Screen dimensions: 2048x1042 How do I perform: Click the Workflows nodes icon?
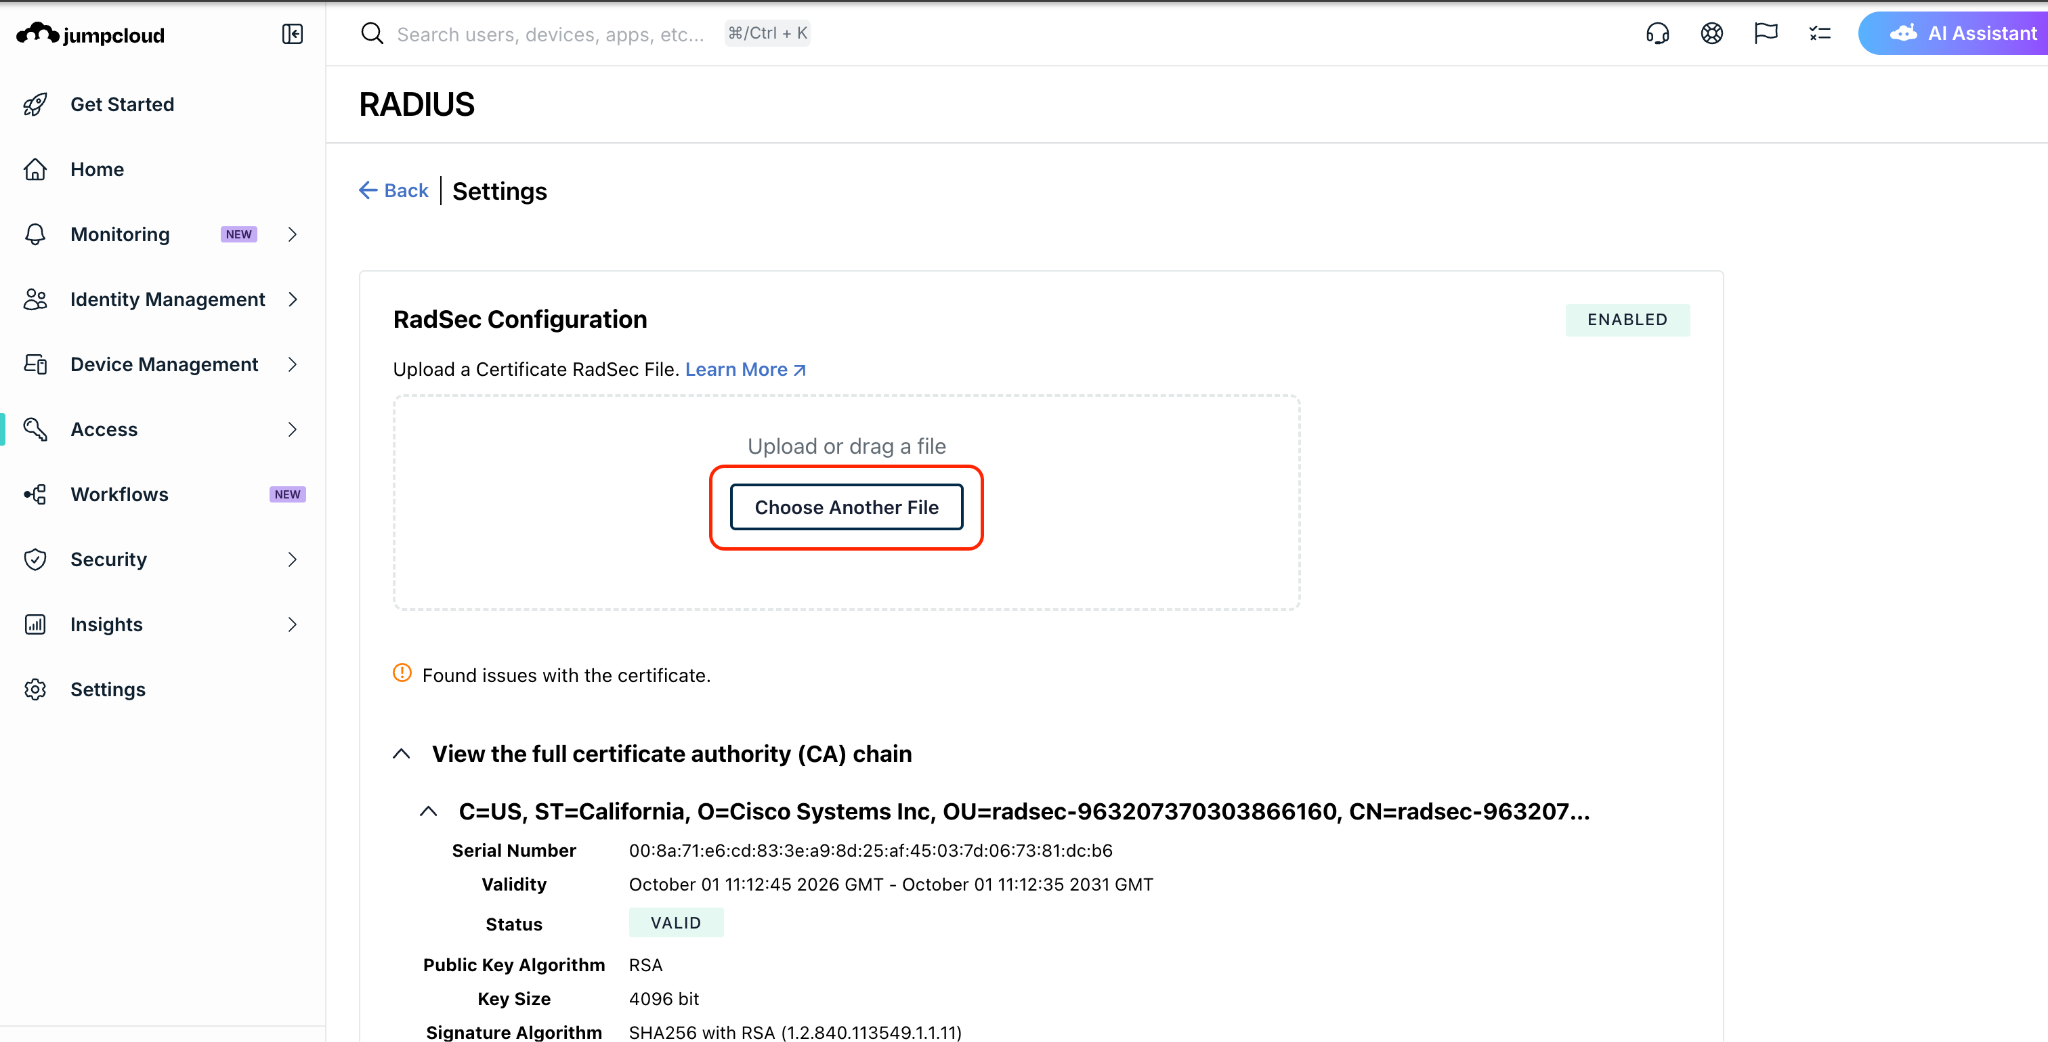(x=35, y=494)
